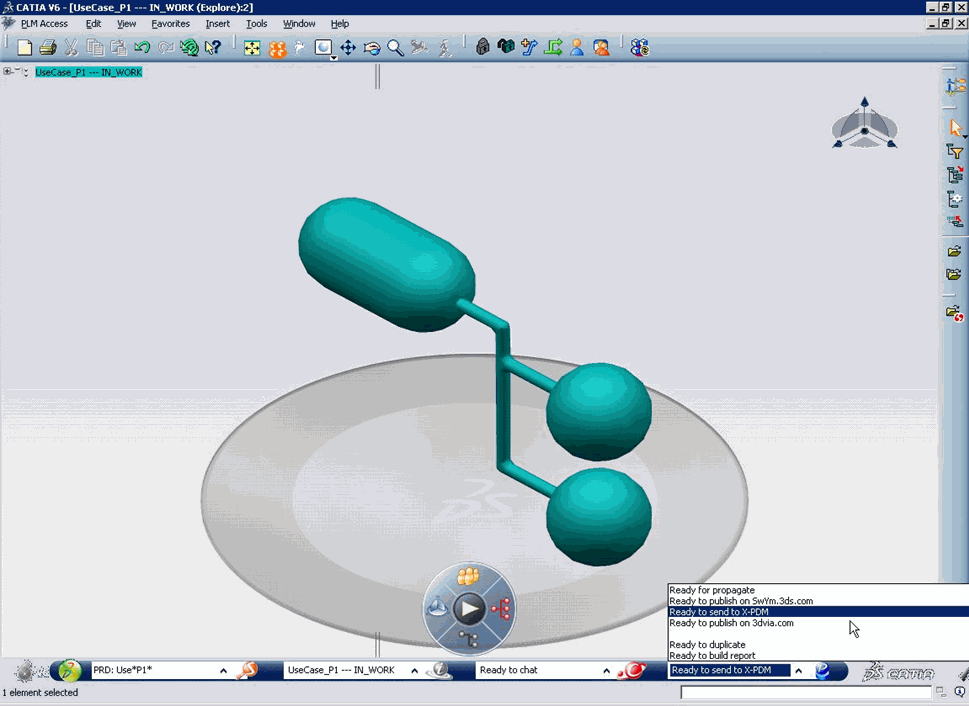This screenshot has width=969, height=706.
Task: Select the Zoom magnifier tool
Action: (396, 48)
